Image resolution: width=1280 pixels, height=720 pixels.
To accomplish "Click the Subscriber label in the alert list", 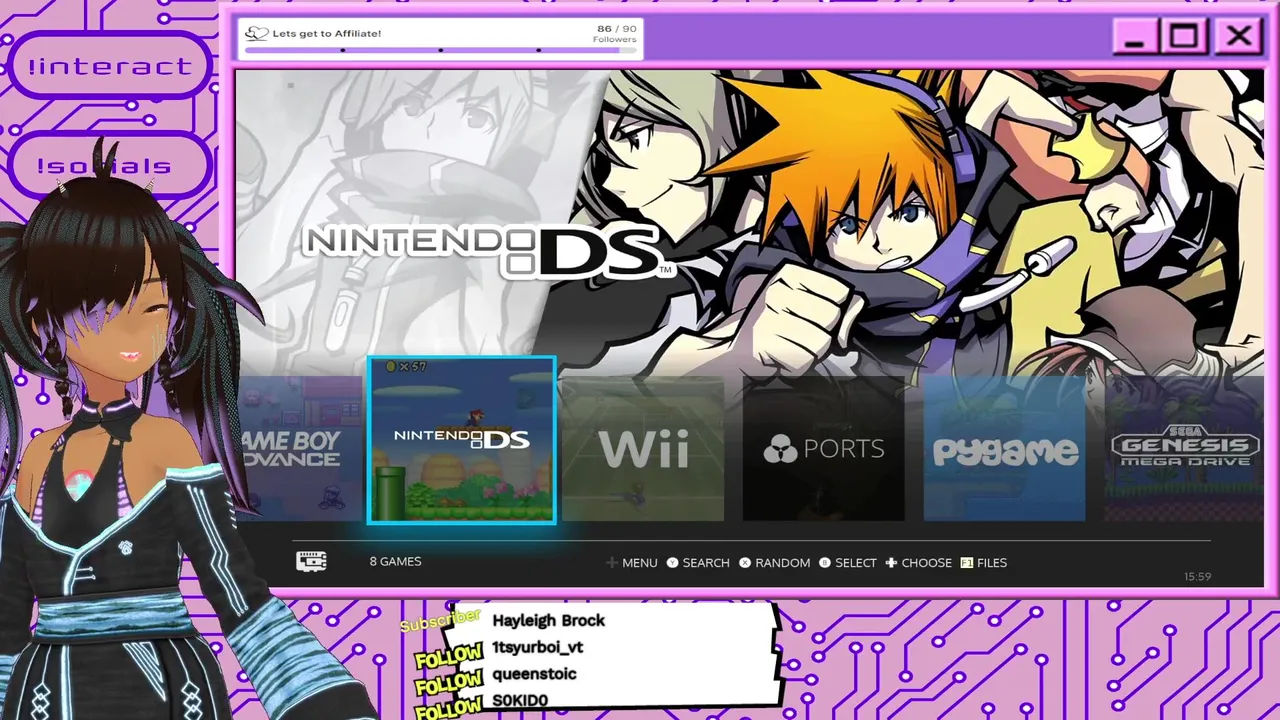I will (440, 621).
